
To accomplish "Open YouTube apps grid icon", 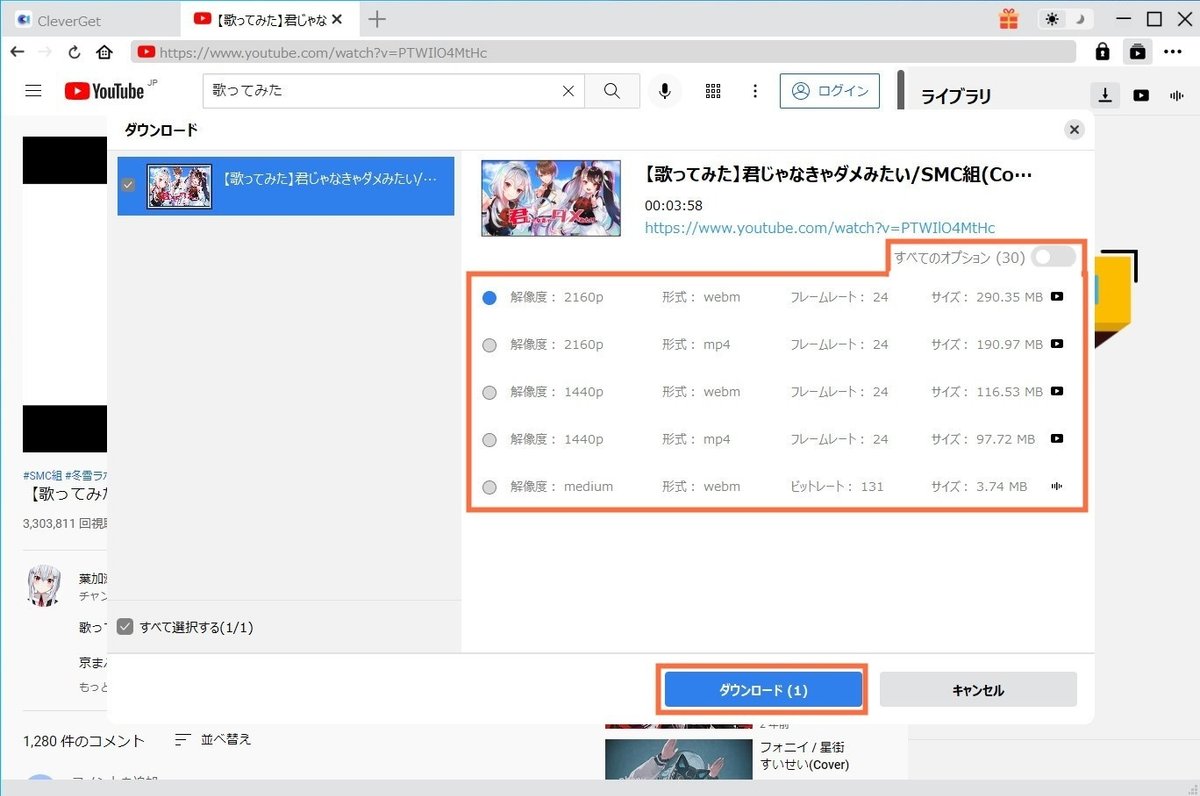I will pyautogui.click(x=713, y=91).
